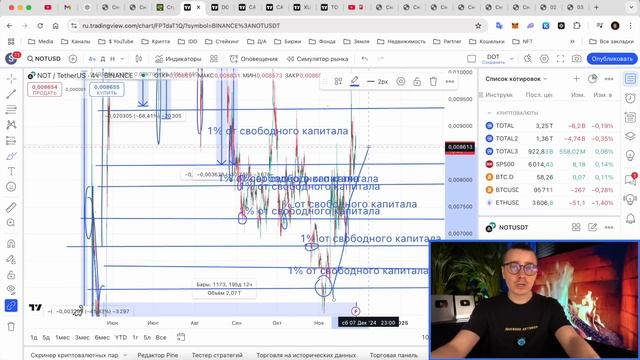Toggle magnet mode in left toolbar

11,244
